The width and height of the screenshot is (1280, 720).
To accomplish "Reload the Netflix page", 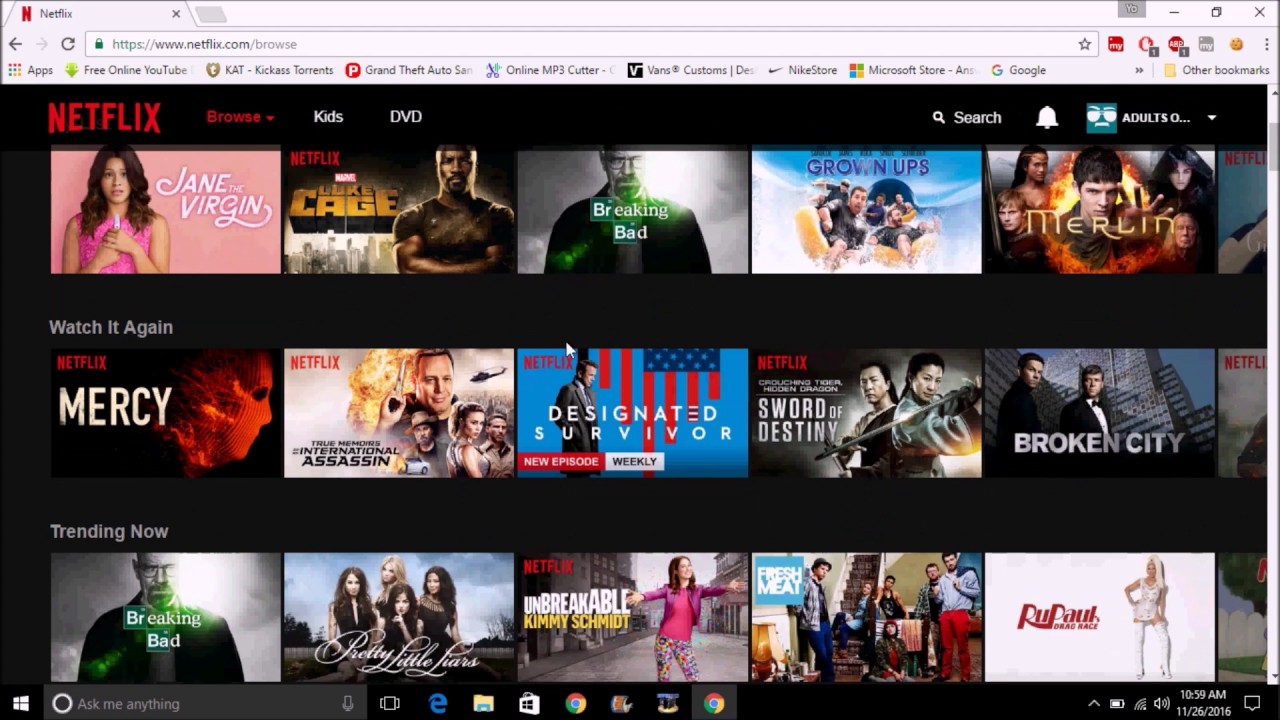I will point(68,44).
